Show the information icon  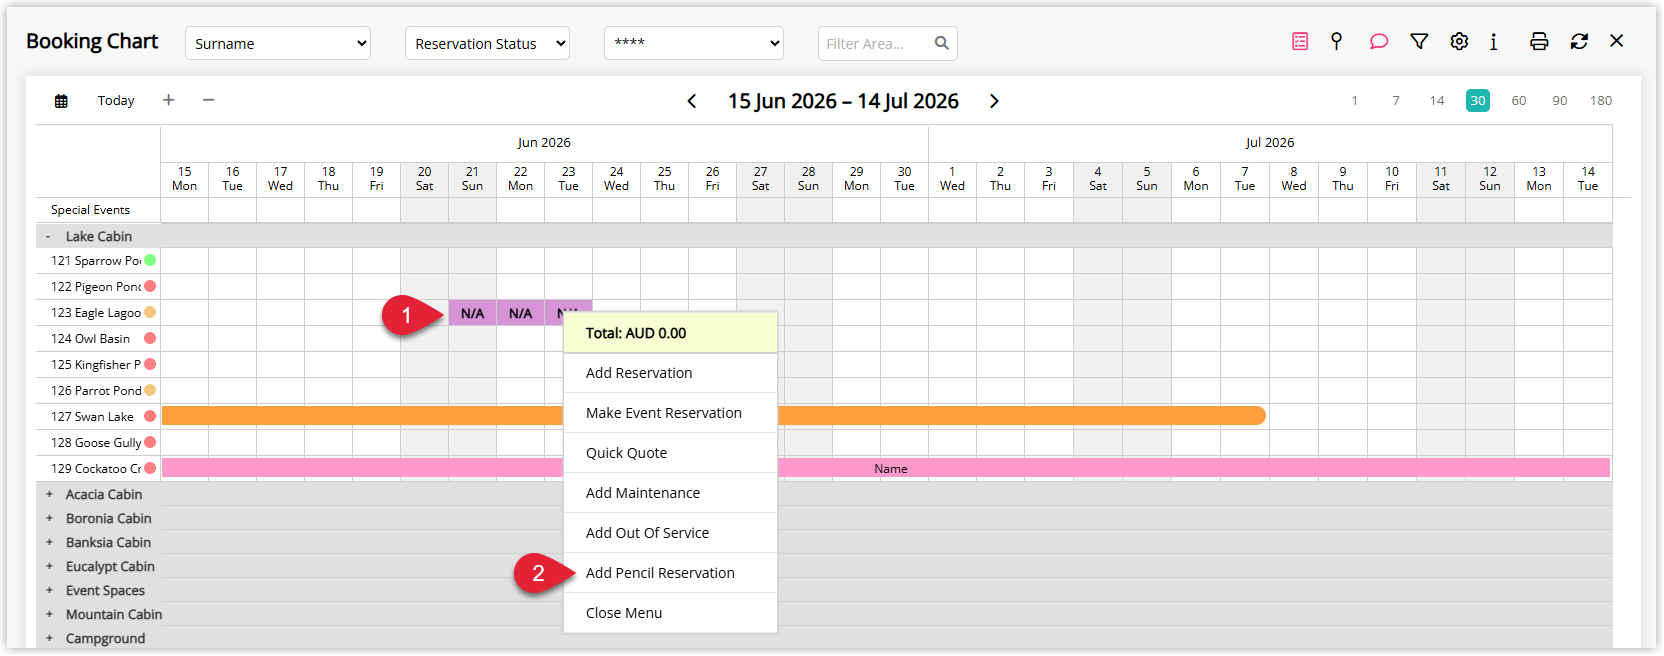tap(1494, 41)
